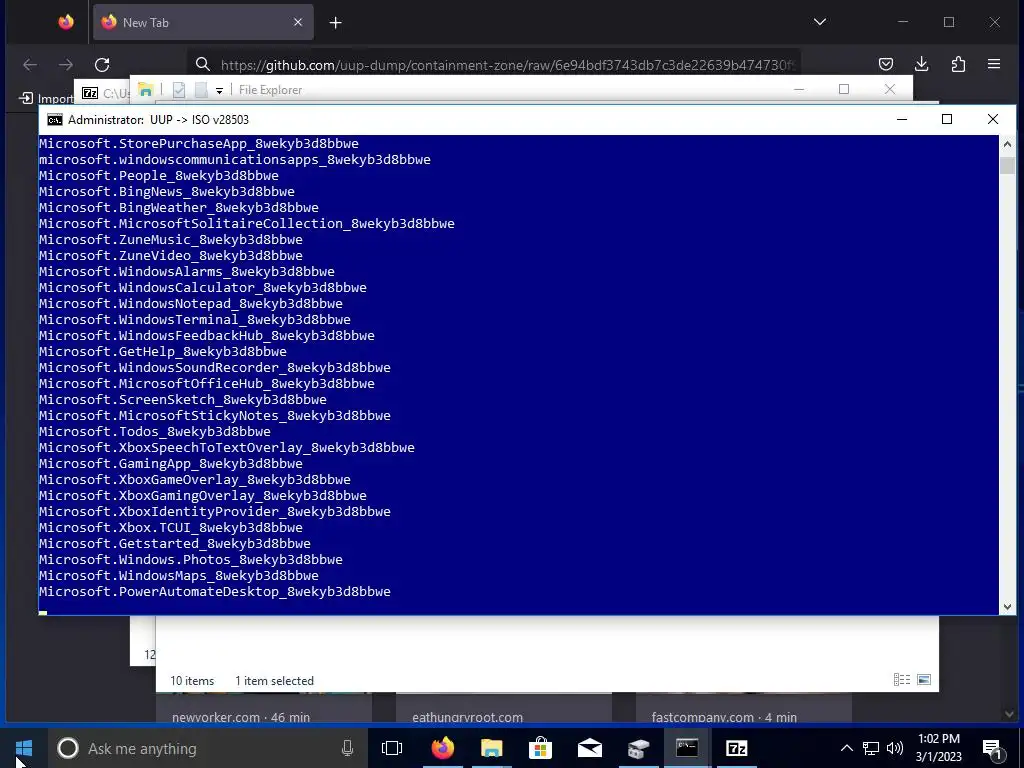Open Firefox from the taskbar
The image size is (1024, 768).
443,748
